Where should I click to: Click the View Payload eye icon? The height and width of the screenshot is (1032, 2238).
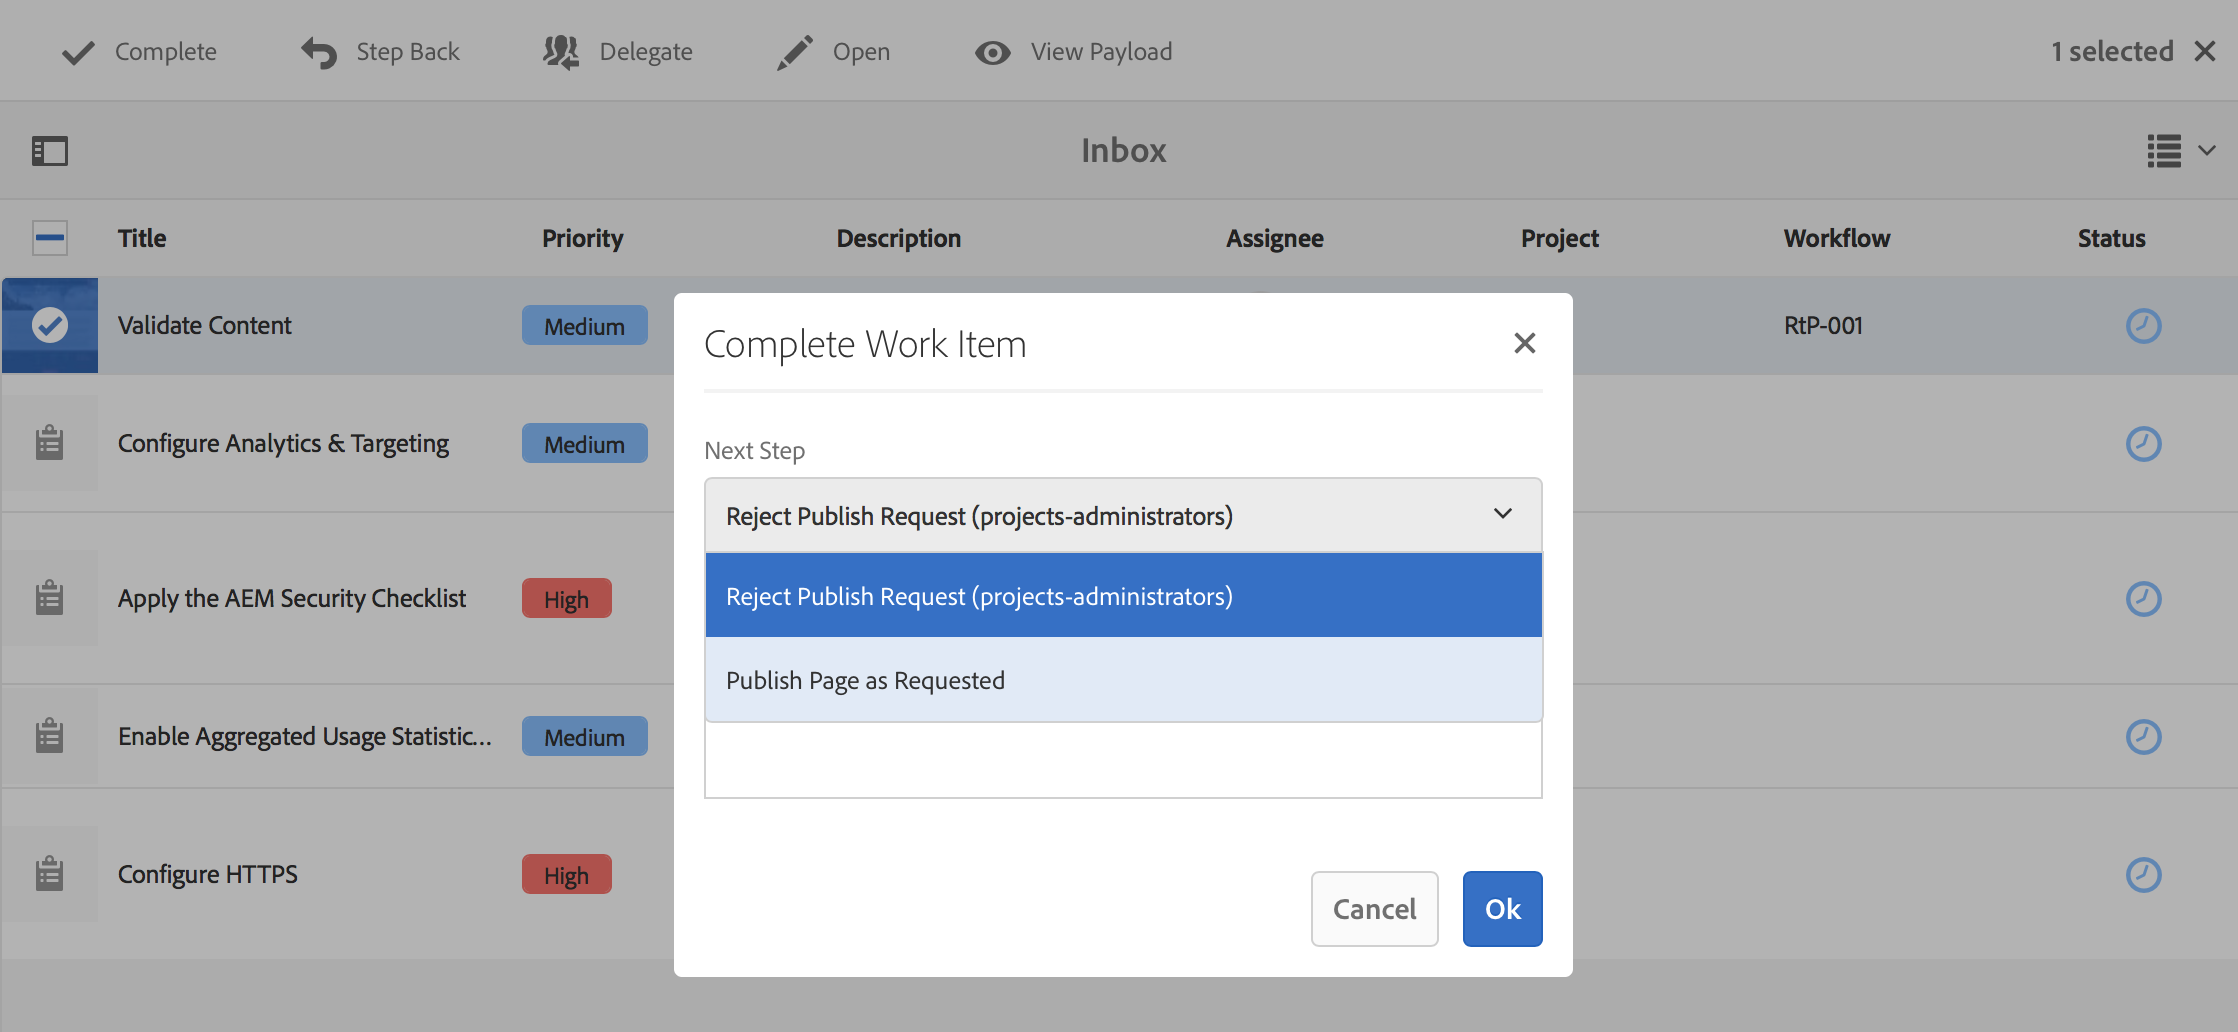coord(992,52)
